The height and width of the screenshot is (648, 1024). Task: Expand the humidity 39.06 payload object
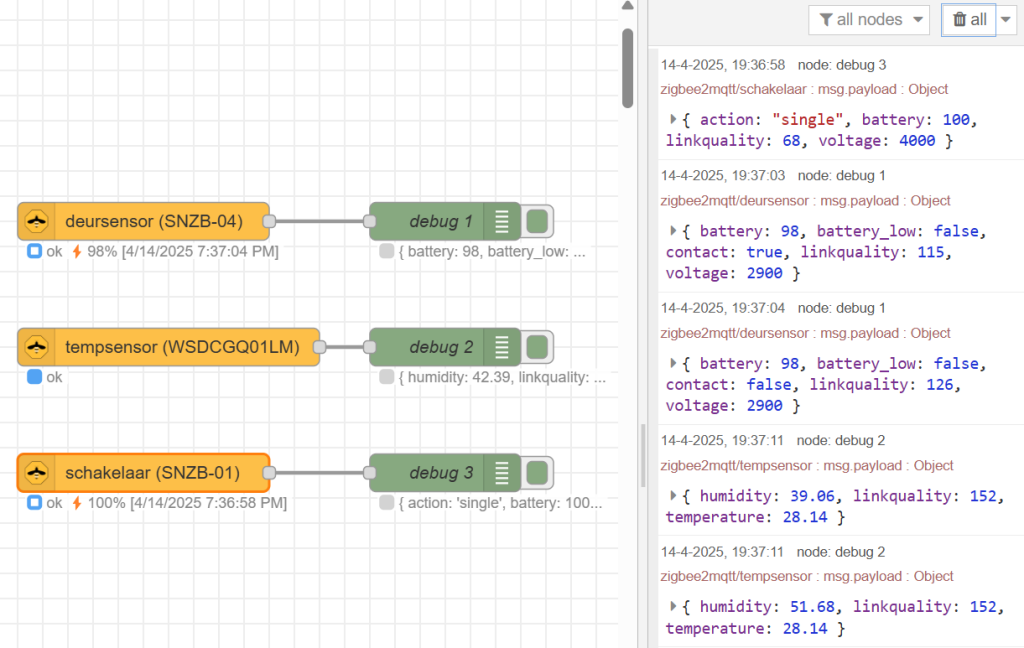(674, 495)
